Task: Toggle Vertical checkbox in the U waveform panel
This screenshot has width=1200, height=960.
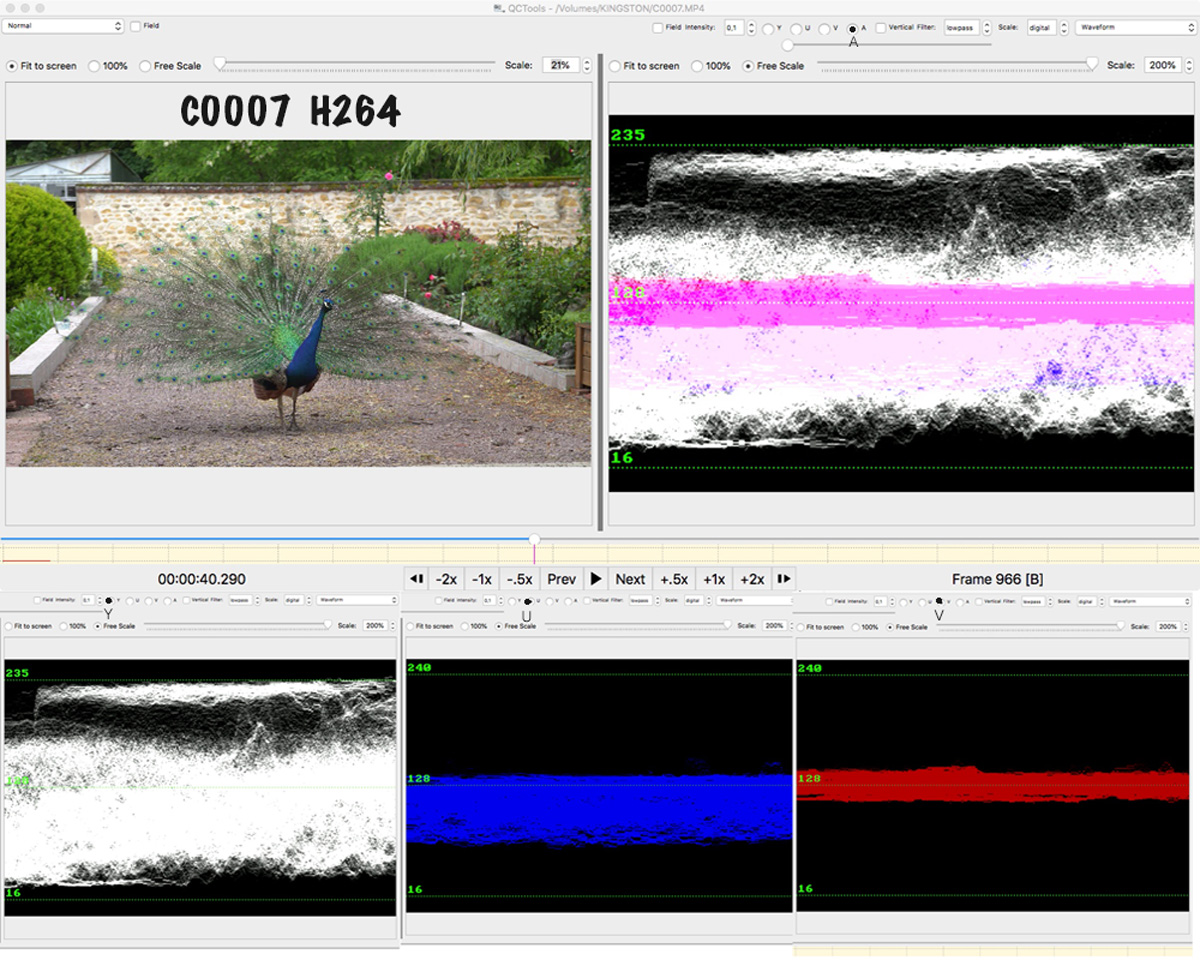Action: click(587, 600)
